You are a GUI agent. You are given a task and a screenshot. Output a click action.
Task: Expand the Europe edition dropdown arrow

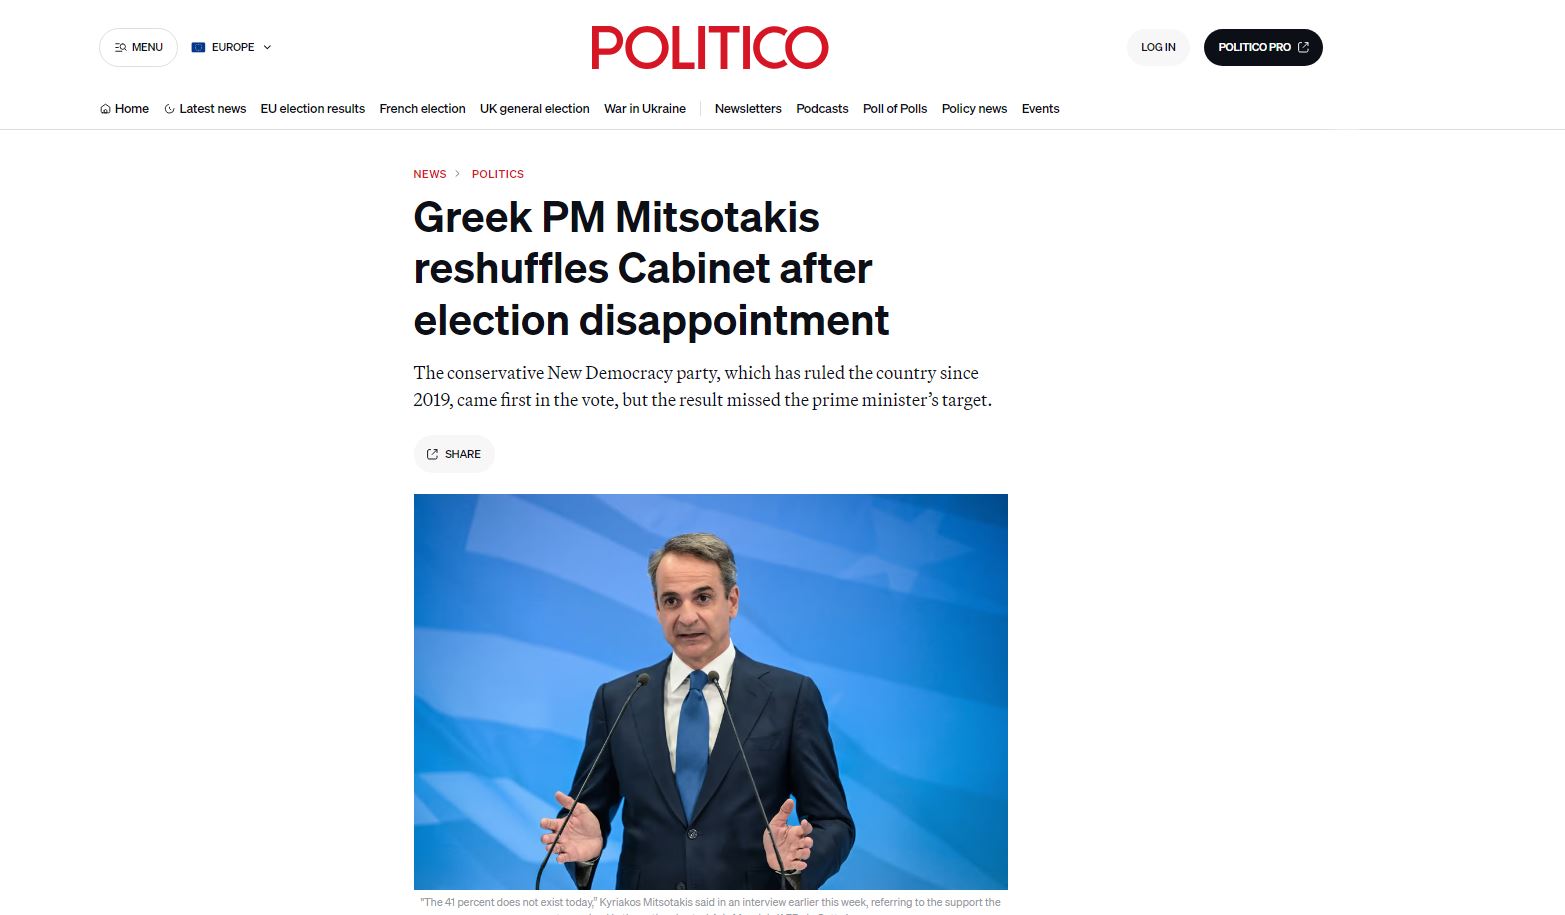[x=267, y=47]
